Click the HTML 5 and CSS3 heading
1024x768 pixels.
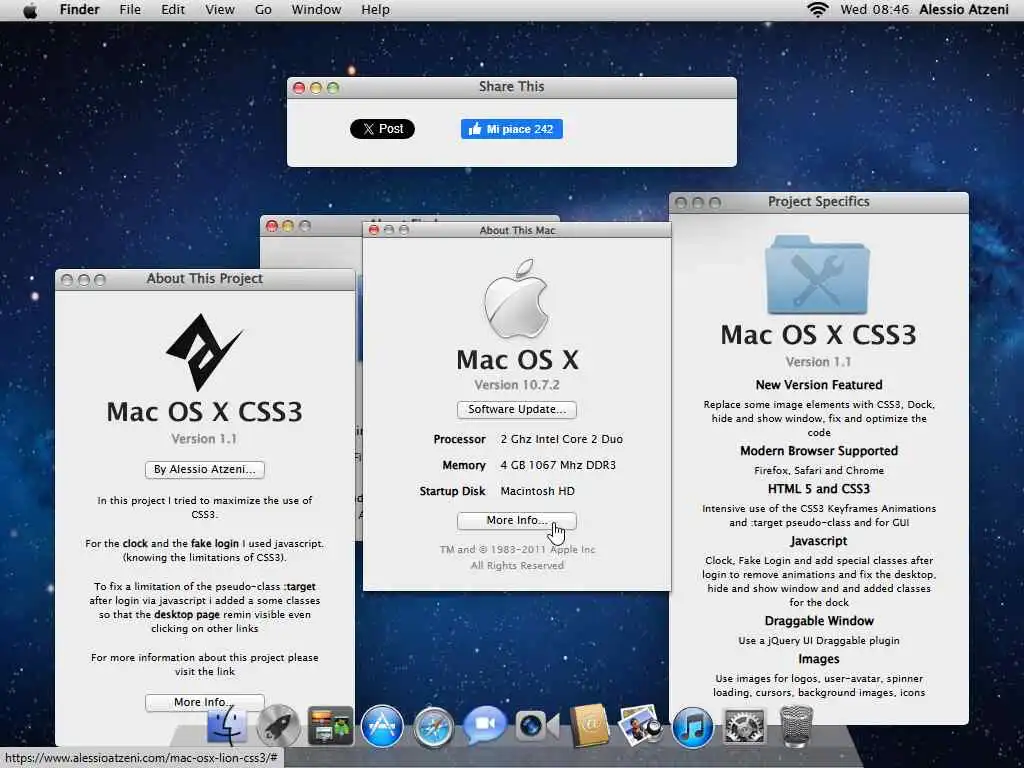818,488
